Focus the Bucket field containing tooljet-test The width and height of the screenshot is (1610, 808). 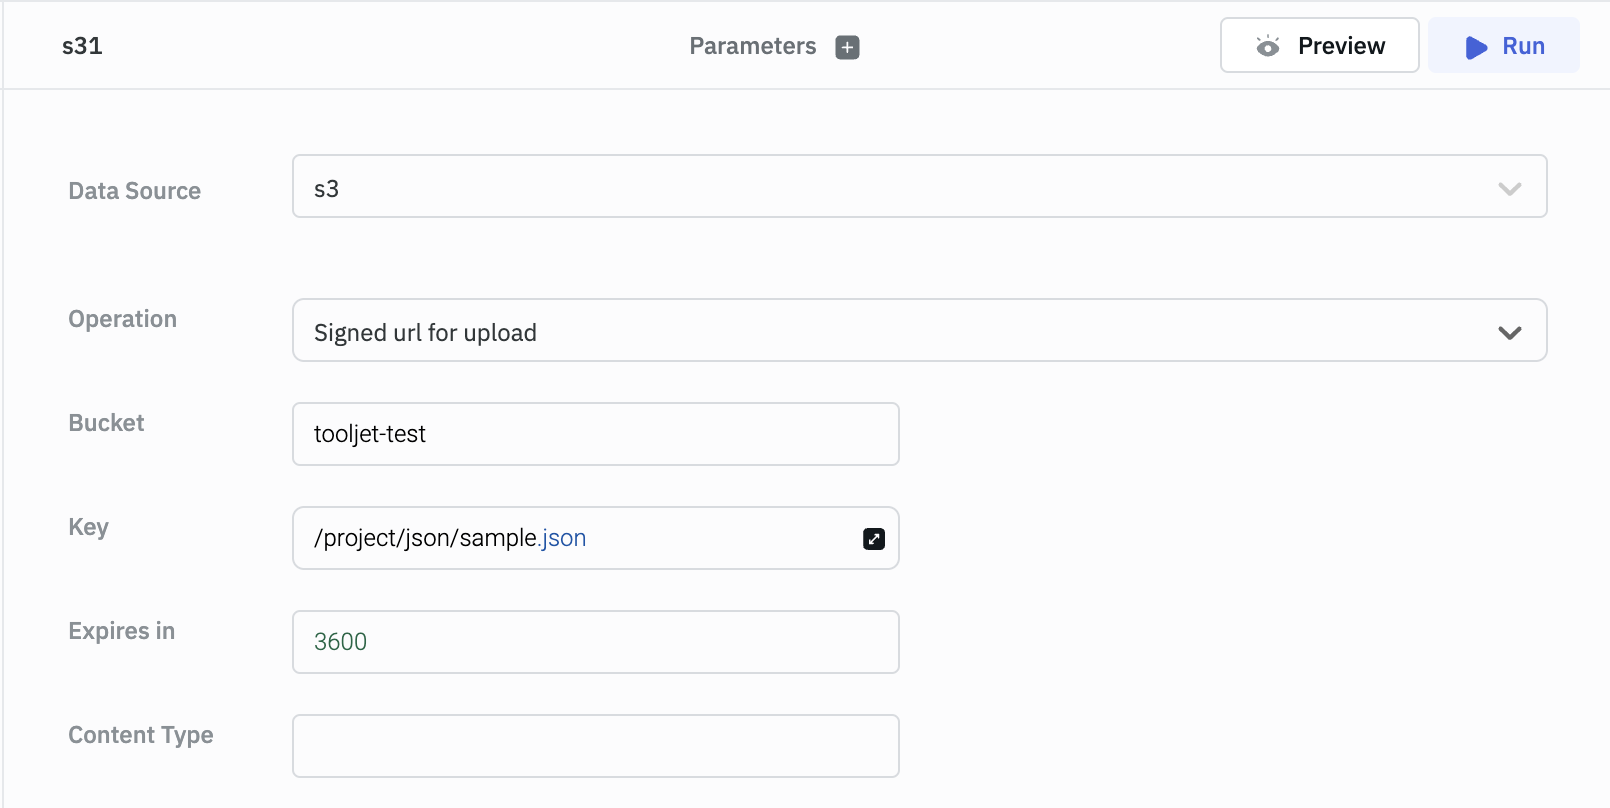(x=595, y=434)
